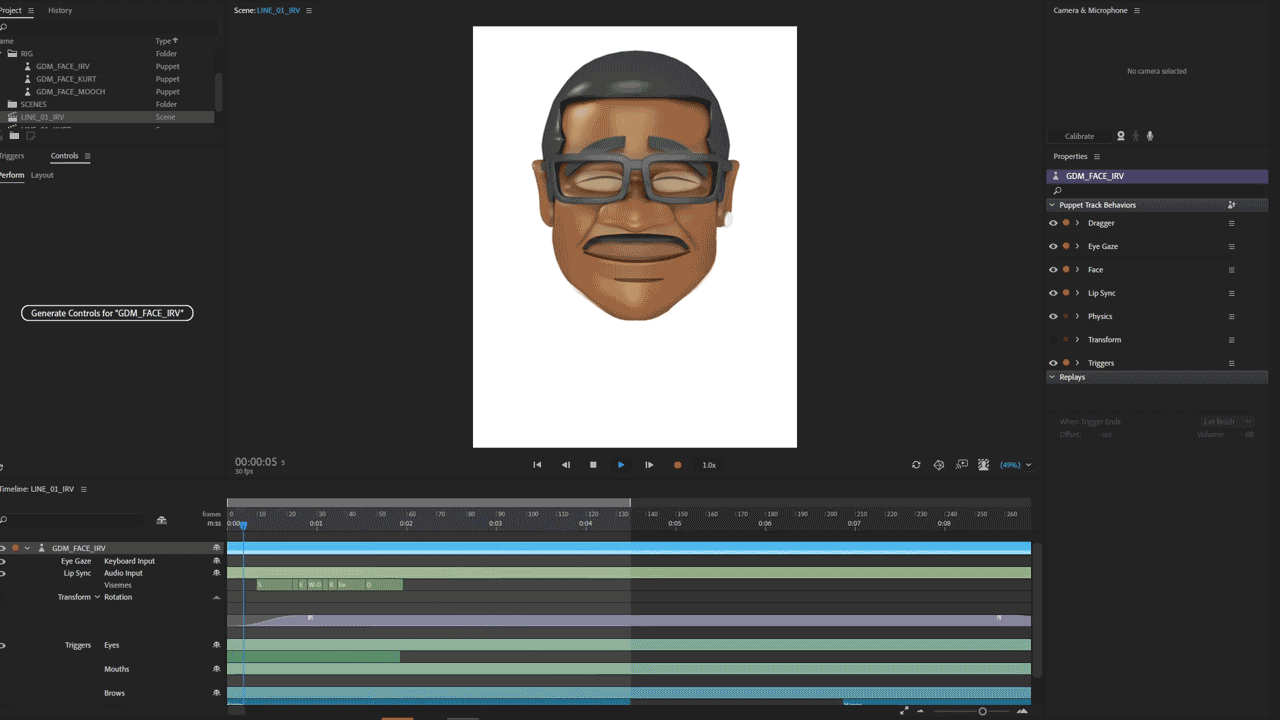1280x720 pixels.
Task: Step back one frame
Action: 565,465
